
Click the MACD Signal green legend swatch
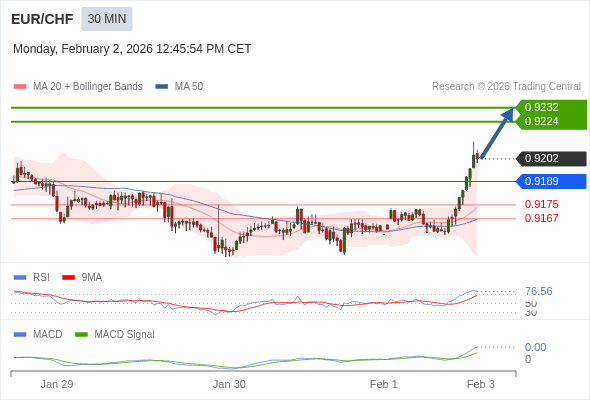(81, 335)
